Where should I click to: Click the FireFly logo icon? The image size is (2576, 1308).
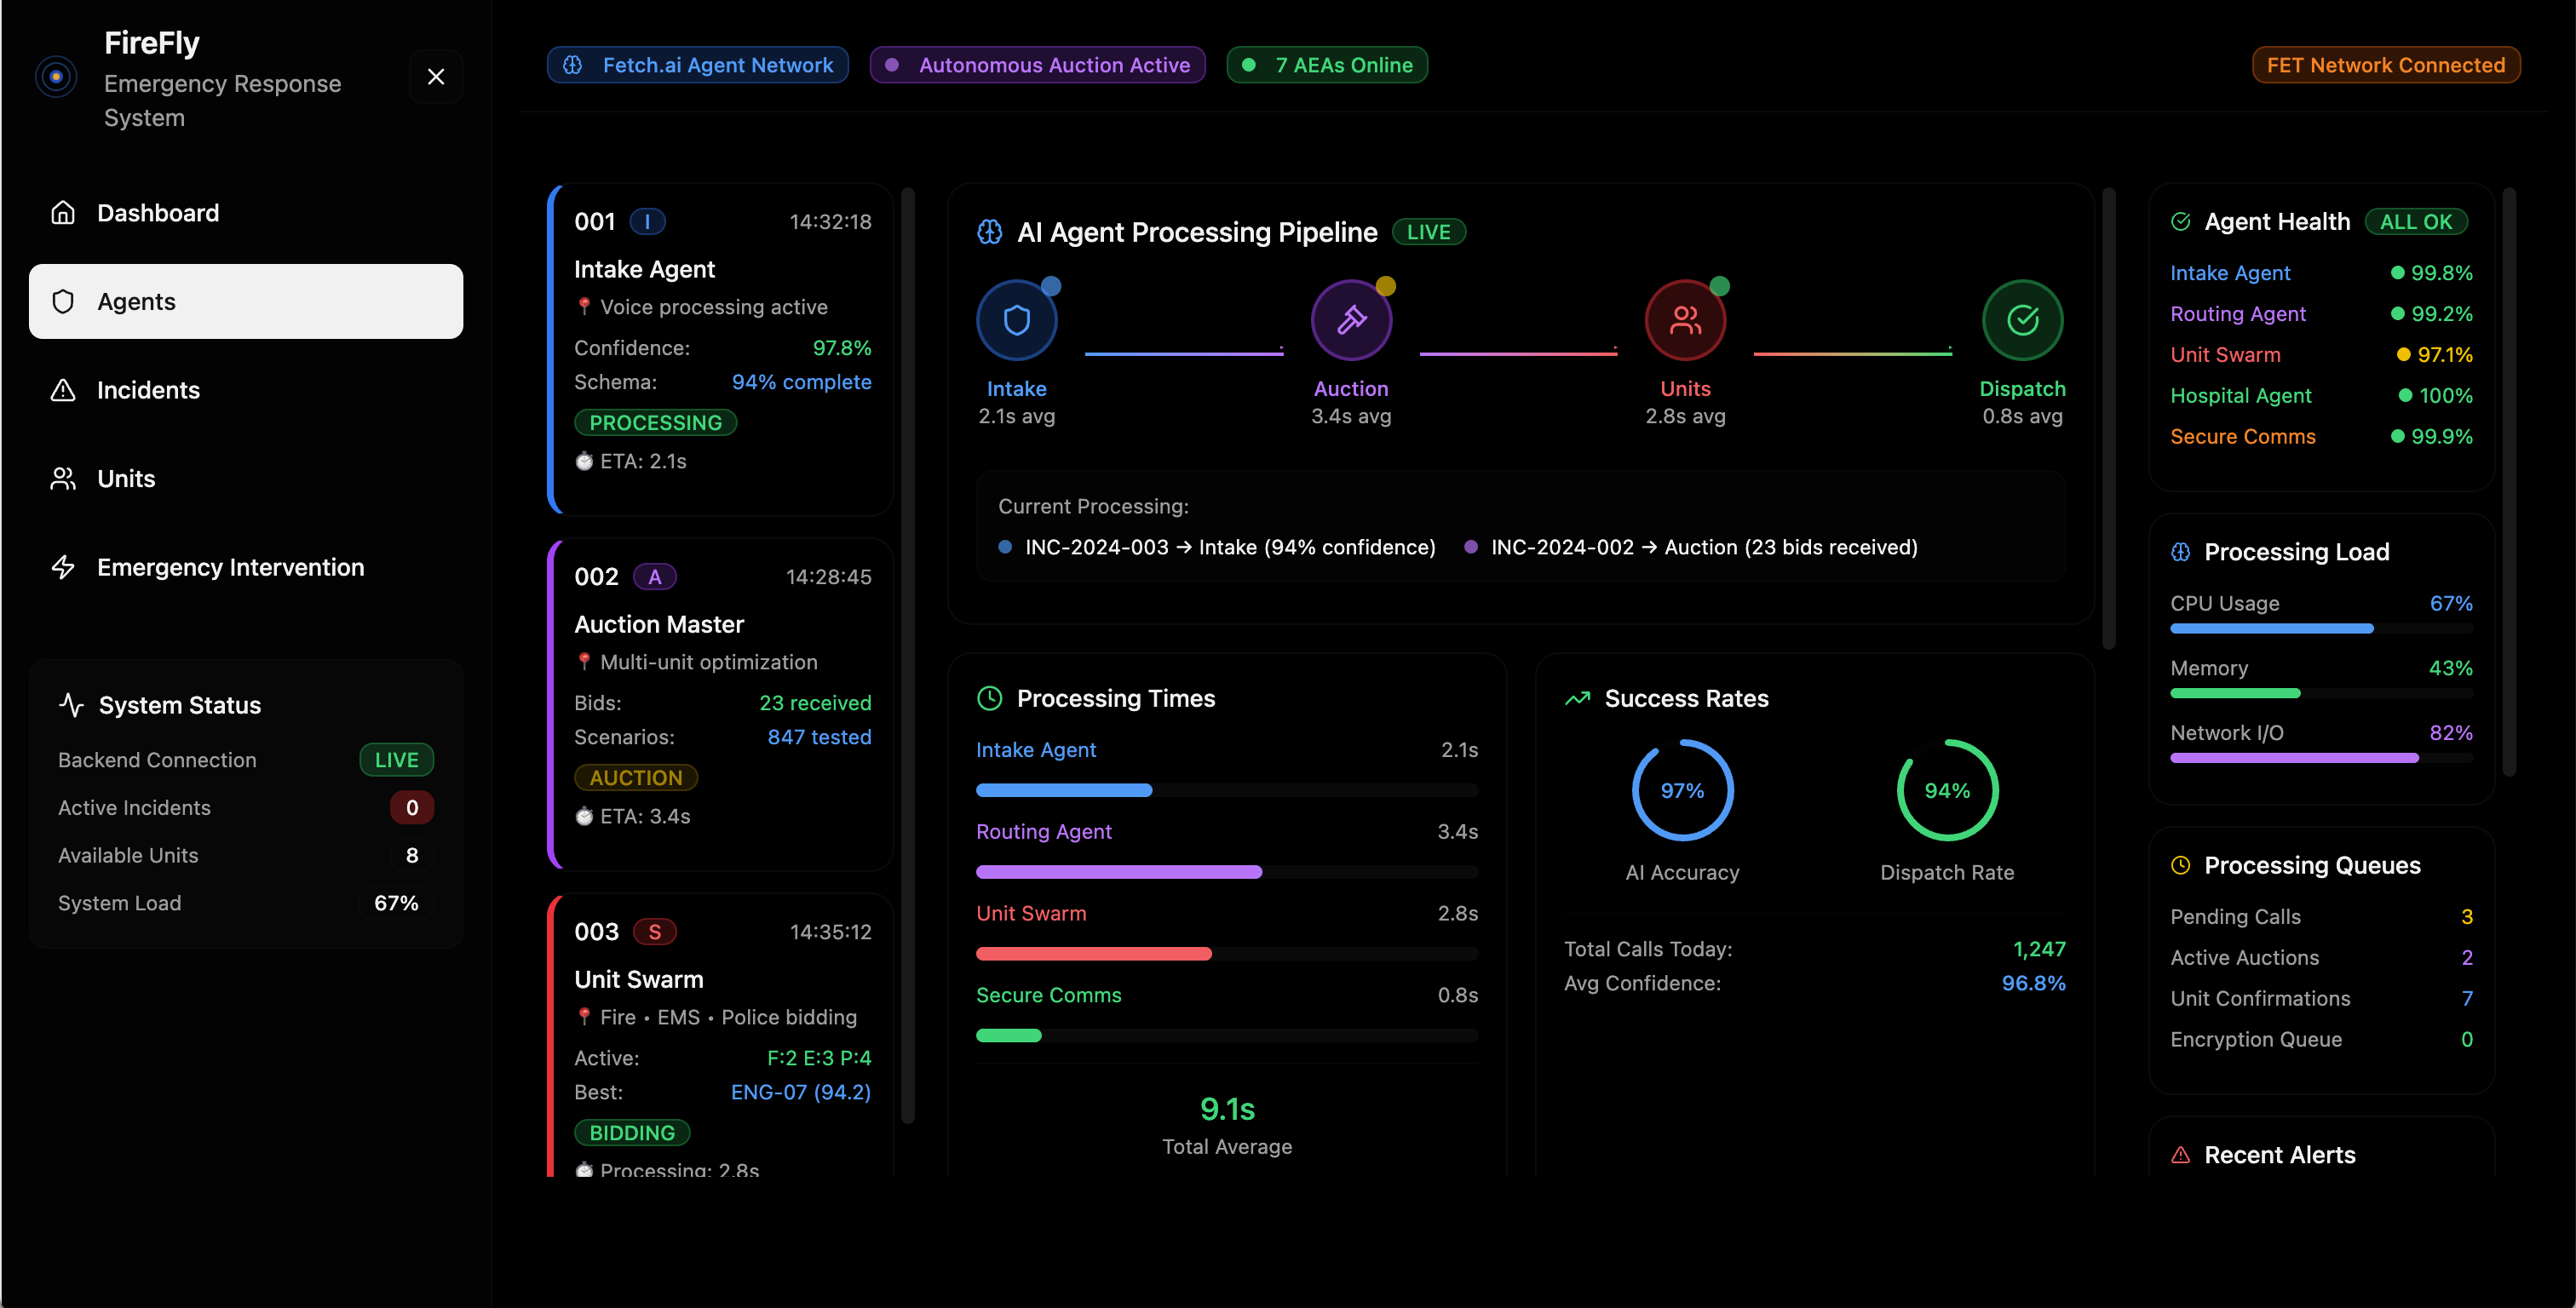56,77
